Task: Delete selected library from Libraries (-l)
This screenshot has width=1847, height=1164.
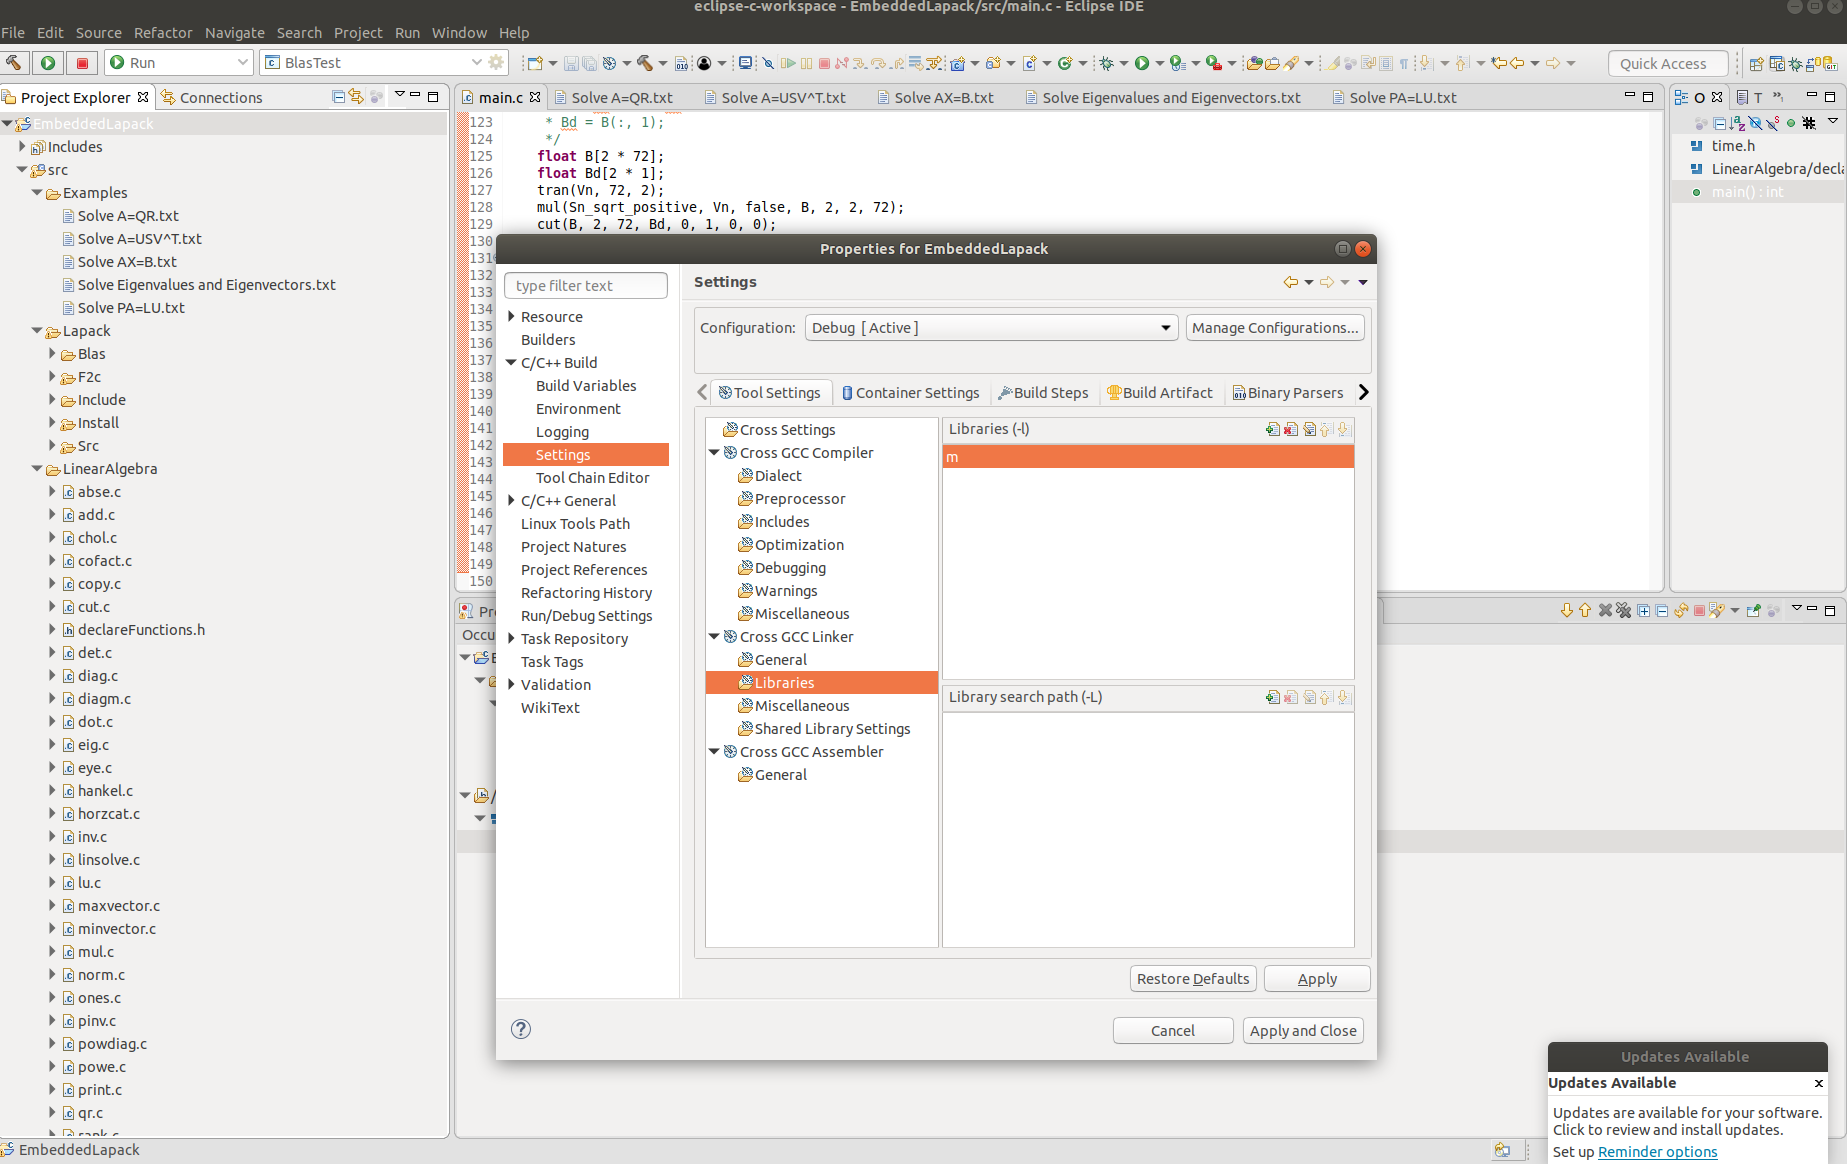Action: pyautogui.click(x=1290, y=429)
